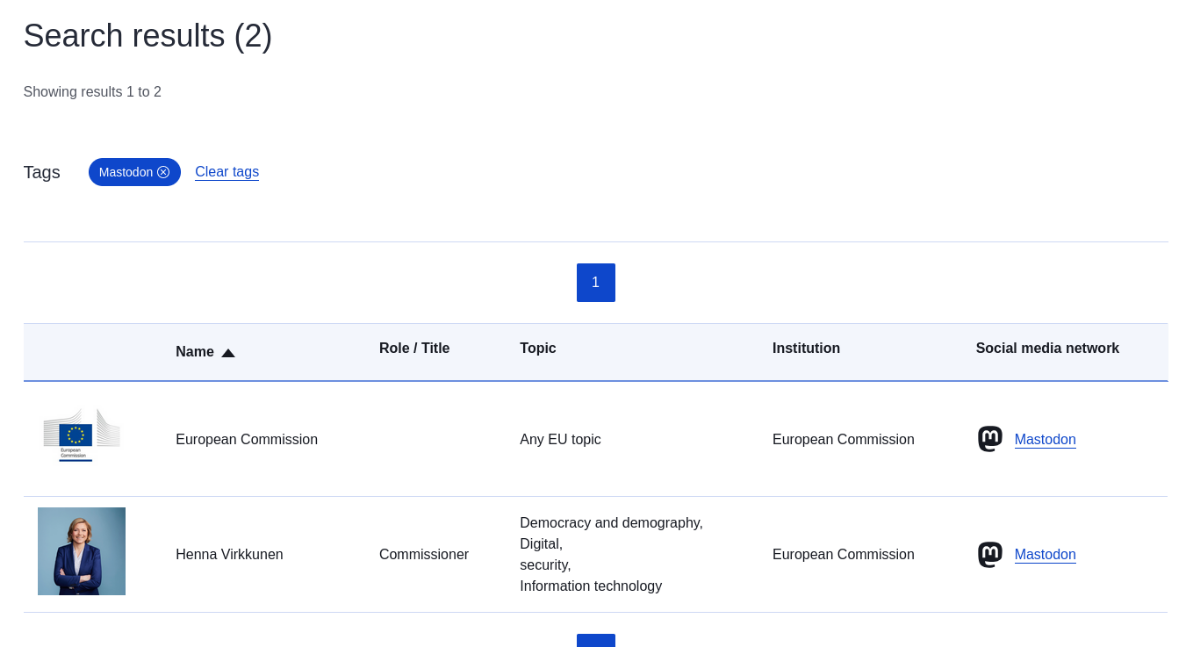Click the Name column header text
The width and height of the screenshot is (1200, 647).
[195, 352]
